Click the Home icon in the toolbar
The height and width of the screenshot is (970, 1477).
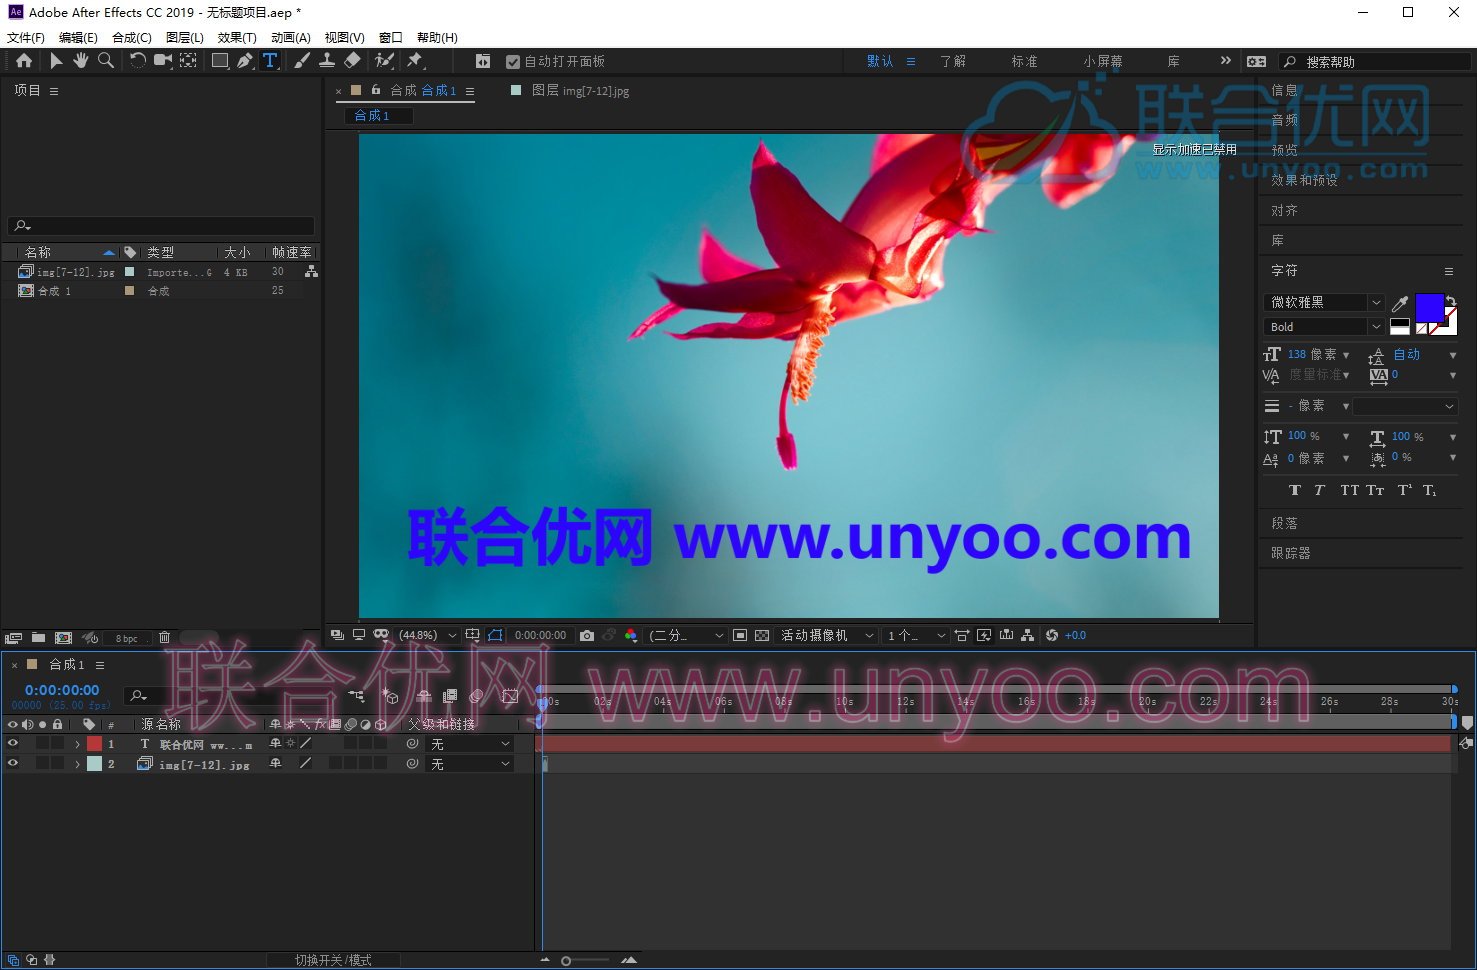(x=24, y=61)
